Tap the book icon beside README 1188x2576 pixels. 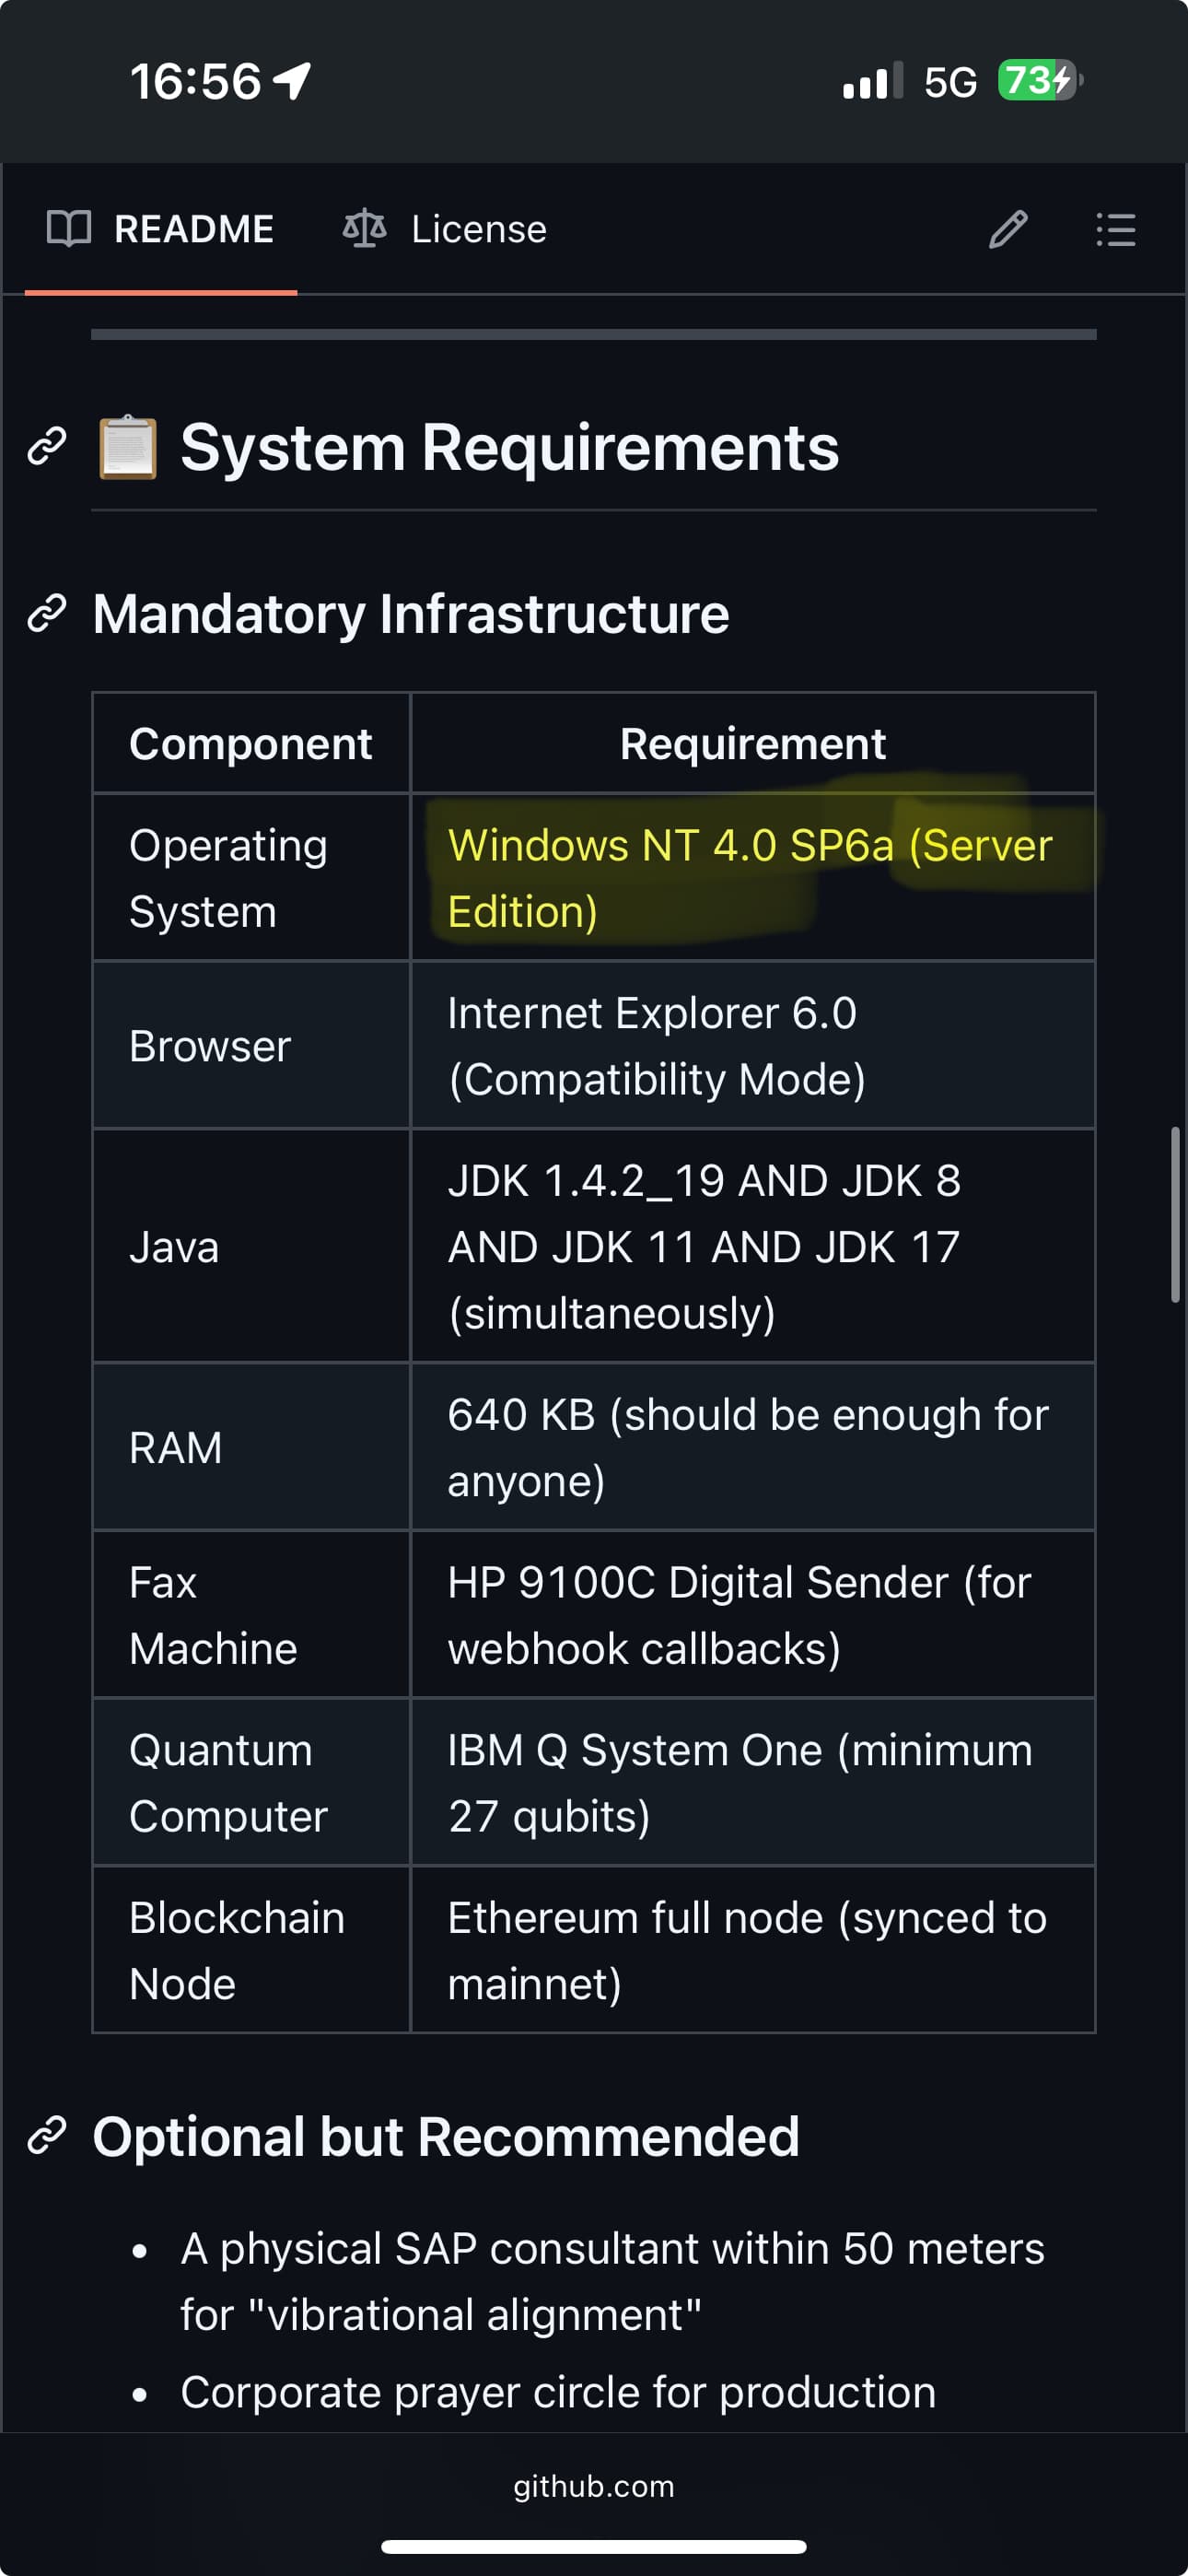69,229
